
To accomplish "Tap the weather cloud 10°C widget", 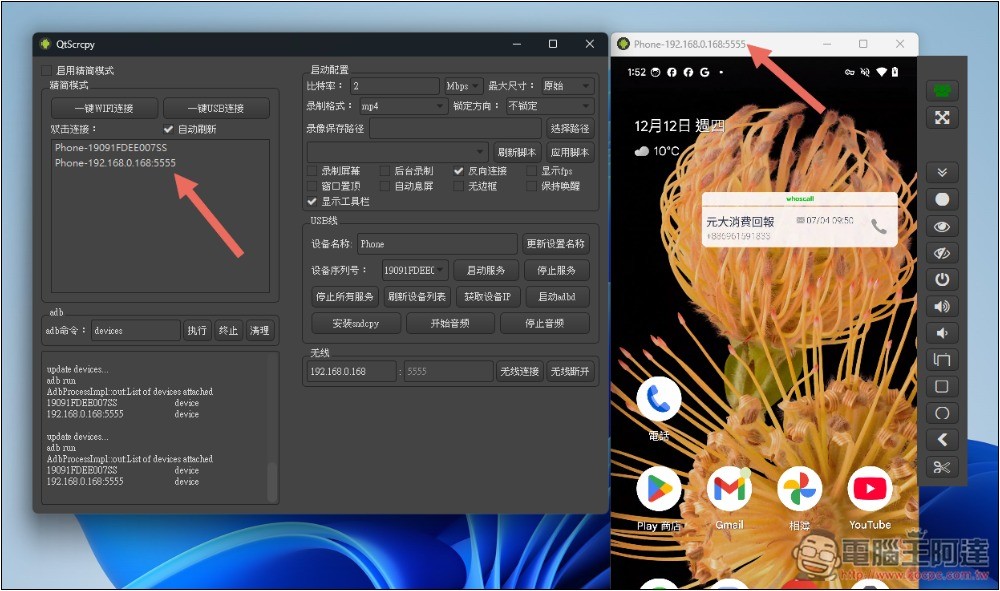I will pyautogui.click(x=657, y=151).
